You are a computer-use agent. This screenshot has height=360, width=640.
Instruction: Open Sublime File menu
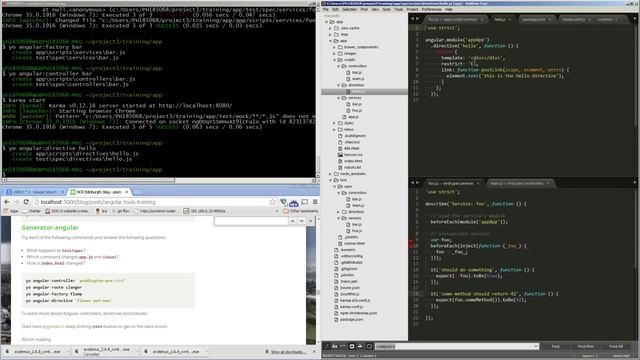tap(326, 9)
